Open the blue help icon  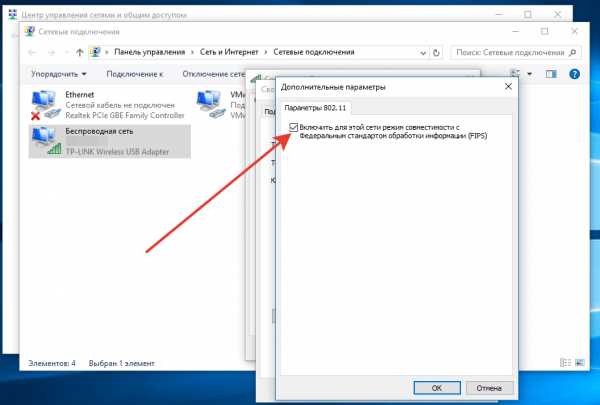574,74
